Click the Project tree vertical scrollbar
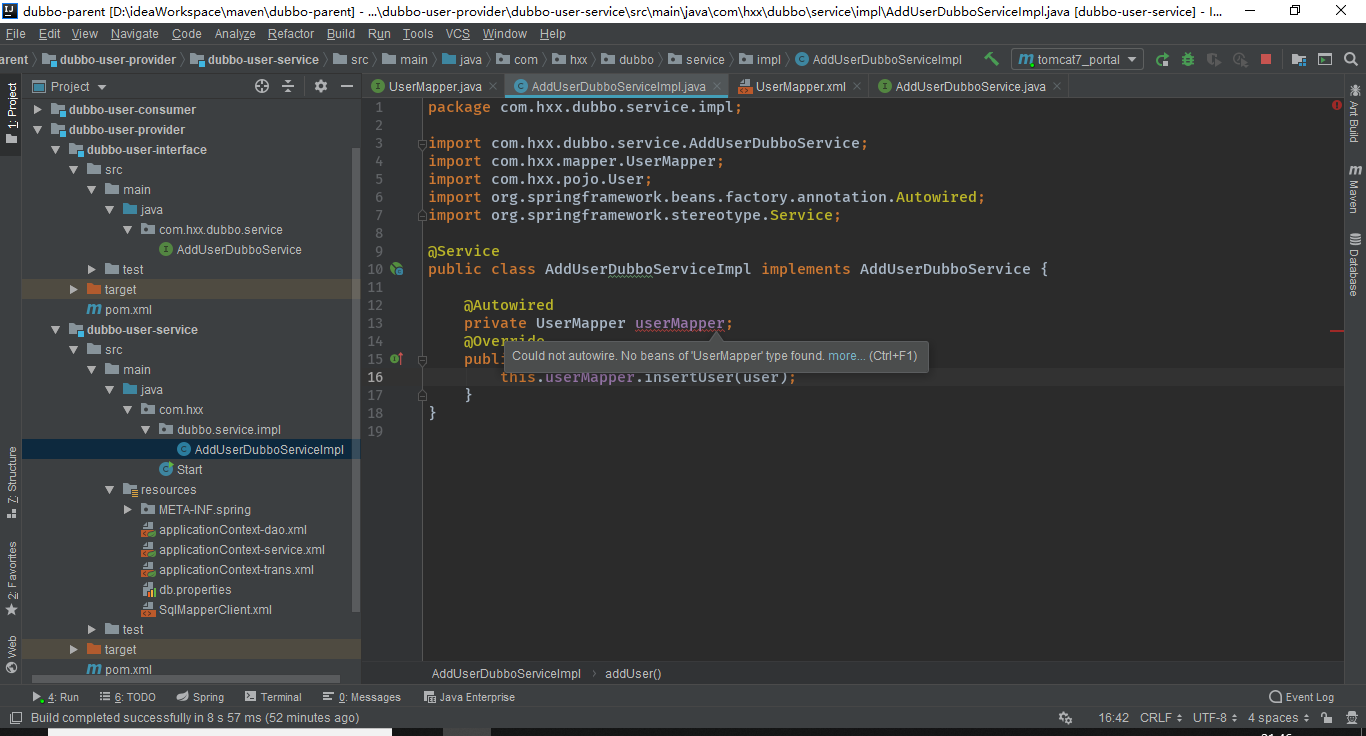The image size is (1366, 736). [356, 380]
